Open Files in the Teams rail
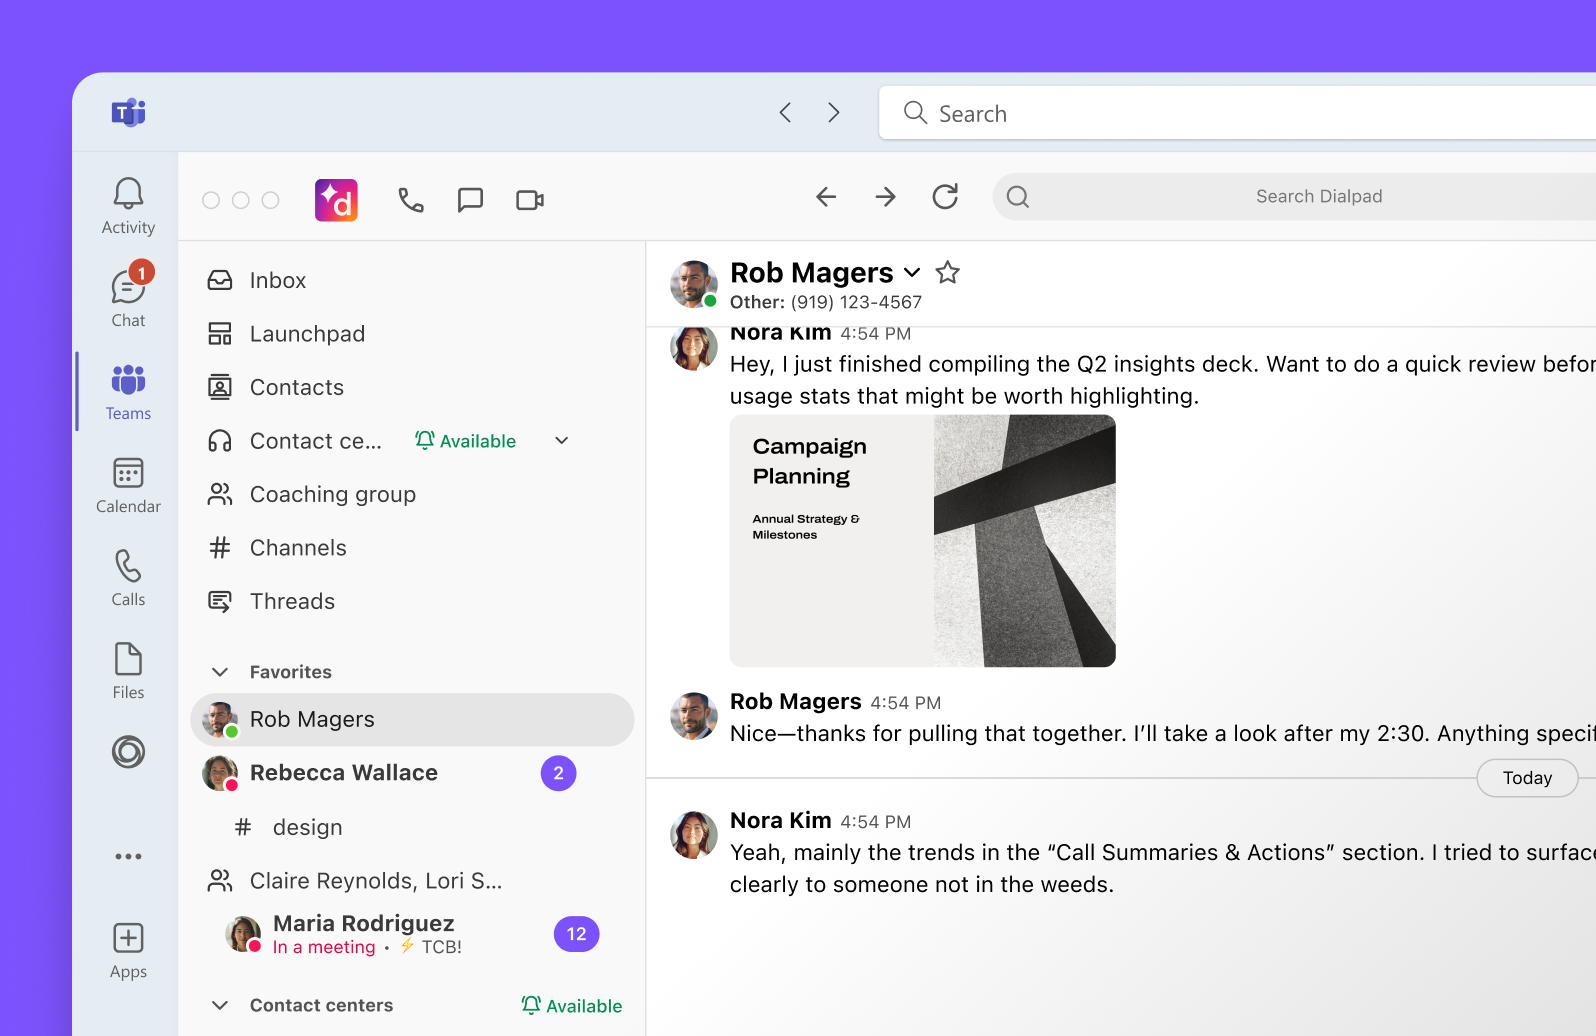This screenshot has height=1036, width=1596. pyautogui.click(x=128, y=670)
